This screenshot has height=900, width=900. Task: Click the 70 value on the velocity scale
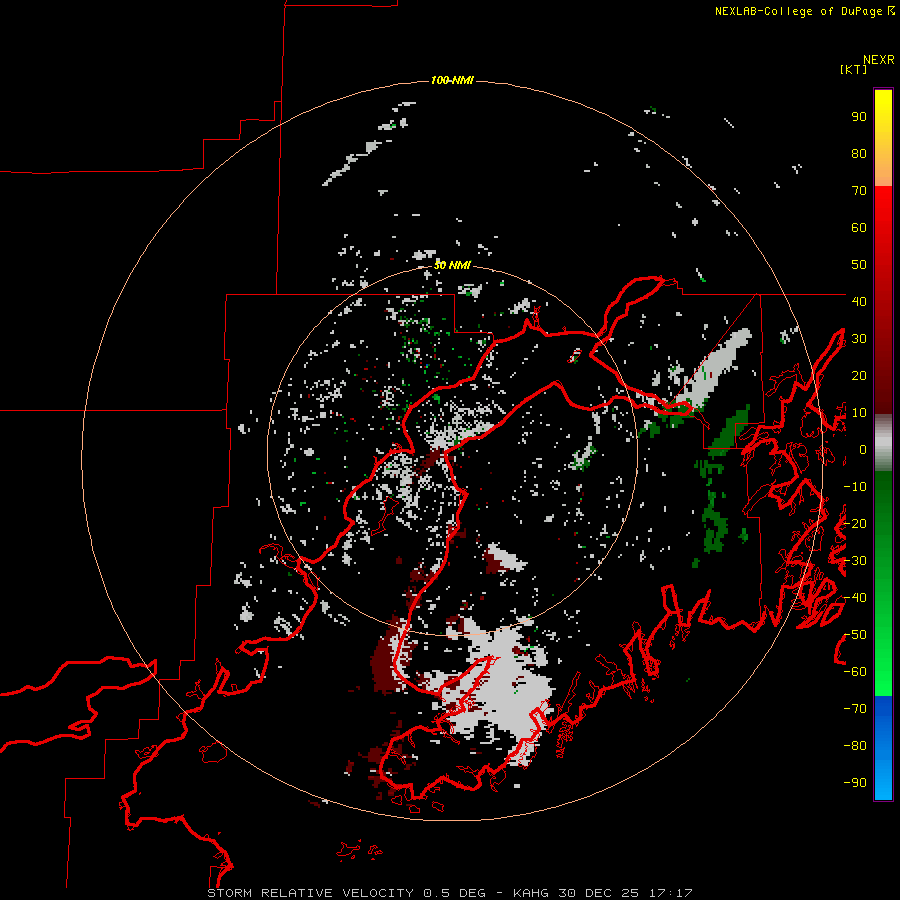(859, 191)
